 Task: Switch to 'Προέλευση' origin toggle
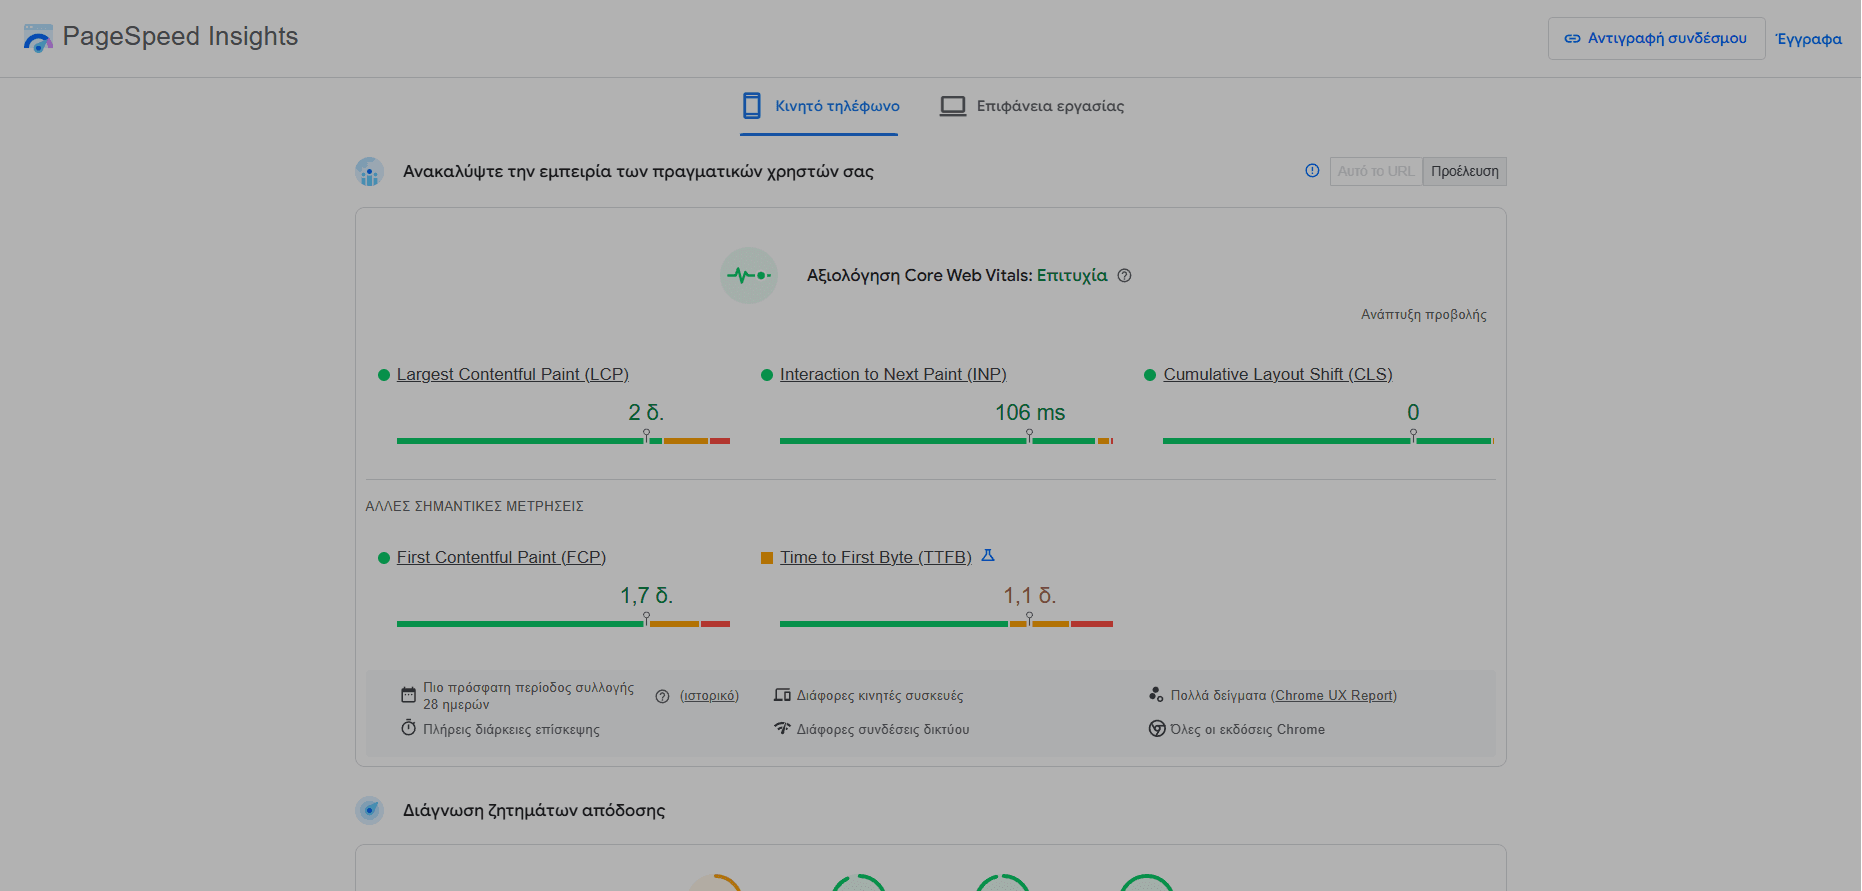coord(1464,172)
